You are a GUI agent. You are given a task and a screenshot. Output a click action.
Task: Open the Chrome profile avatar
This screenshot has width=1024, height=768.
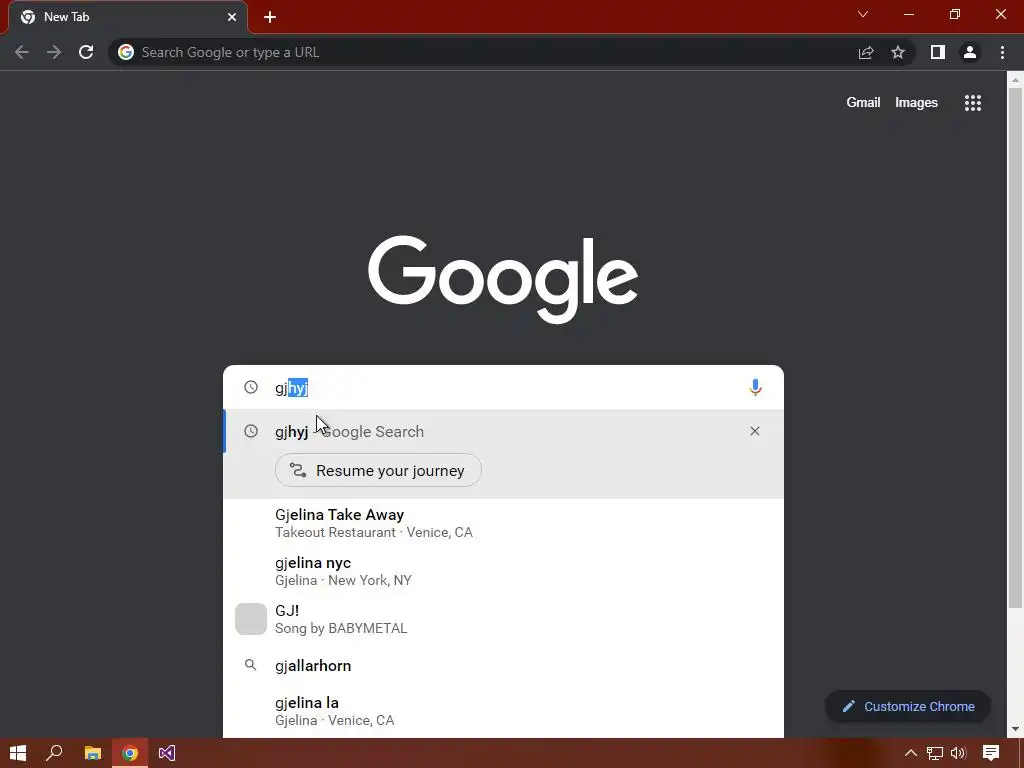[x=970, y=52]
